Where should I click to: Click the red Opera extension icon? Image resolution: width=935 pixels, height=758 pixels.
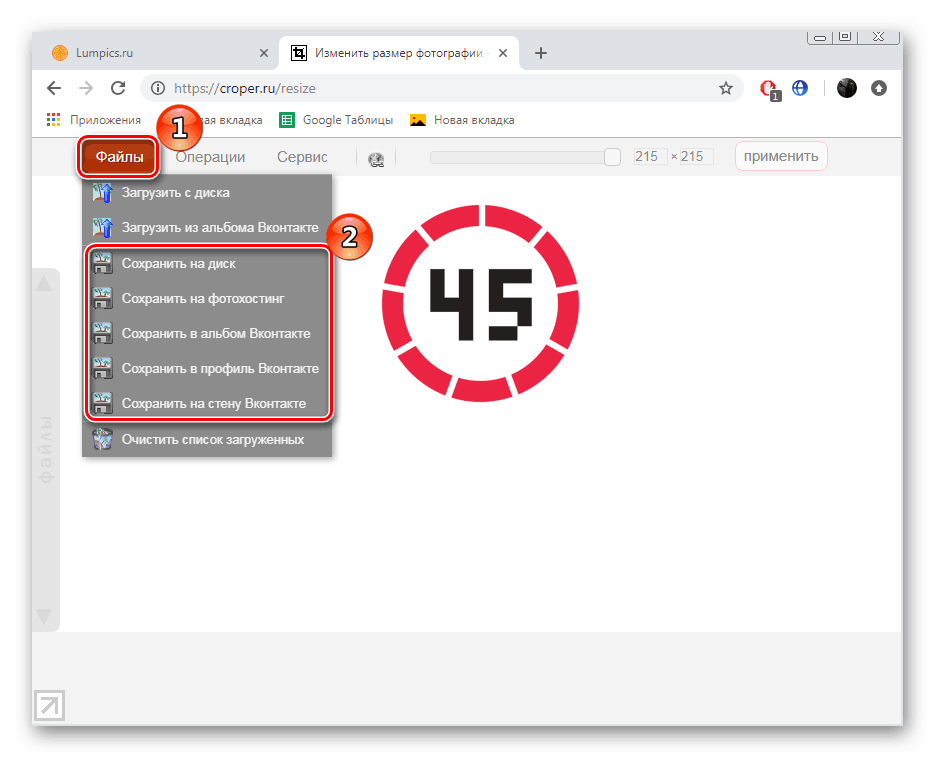[x=770, y=89]
